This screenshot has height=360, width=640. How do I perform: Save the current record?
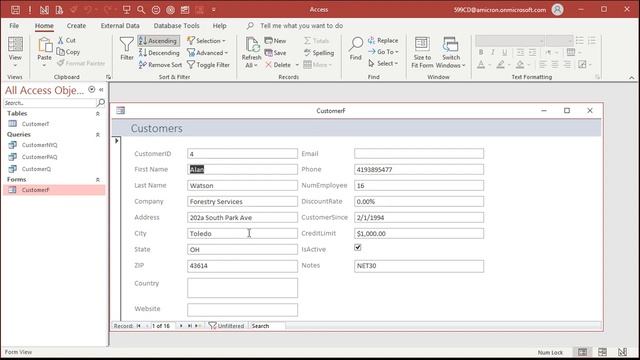point(276,53)
